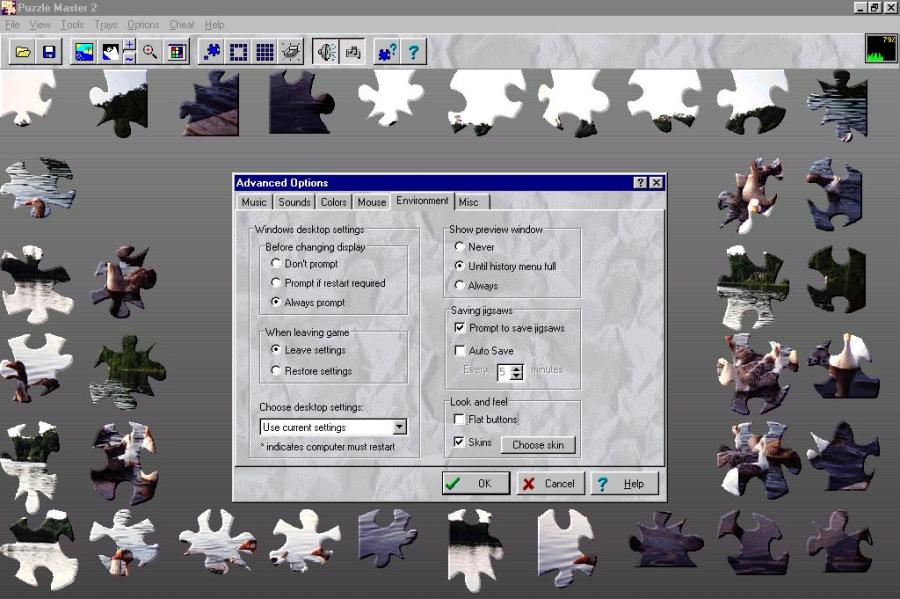Click the puzzle piece question mark icon
This screenshot has height=599, width=900.
point(386,52)
